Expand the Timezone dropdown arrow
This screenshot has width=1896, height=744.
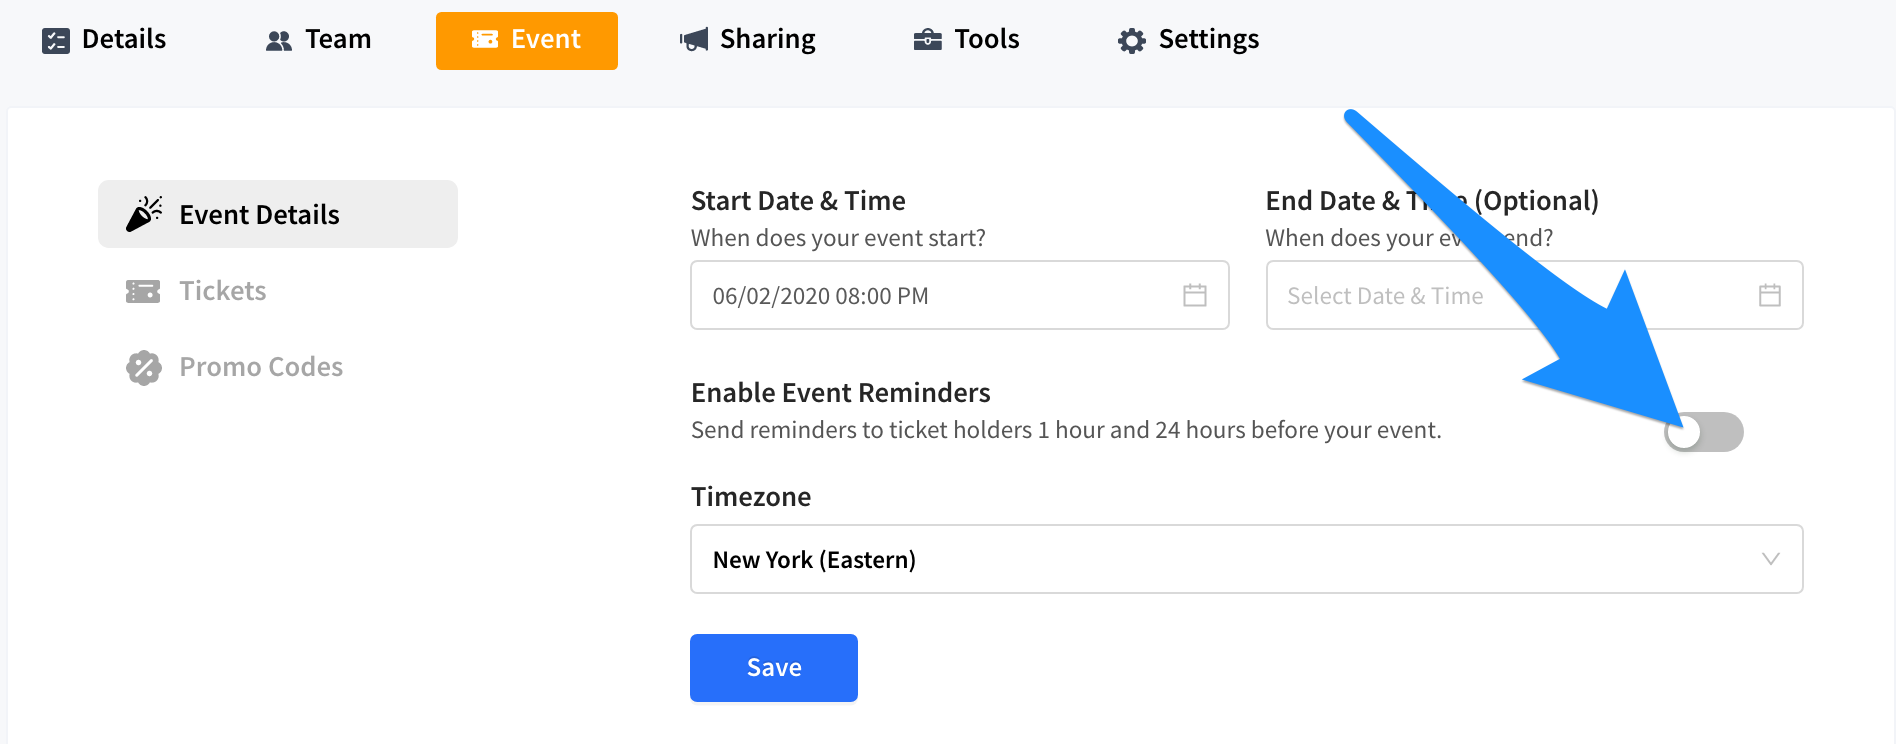(1771, 559)
